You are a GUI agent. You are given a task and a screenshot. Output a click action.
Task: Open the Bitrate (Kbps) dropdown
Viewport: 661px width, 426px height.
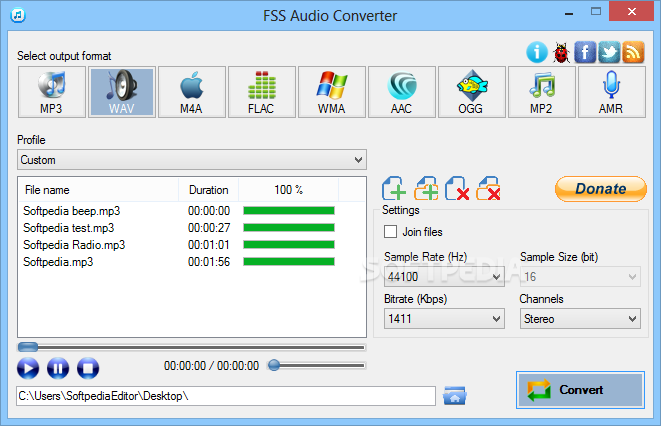444,319
